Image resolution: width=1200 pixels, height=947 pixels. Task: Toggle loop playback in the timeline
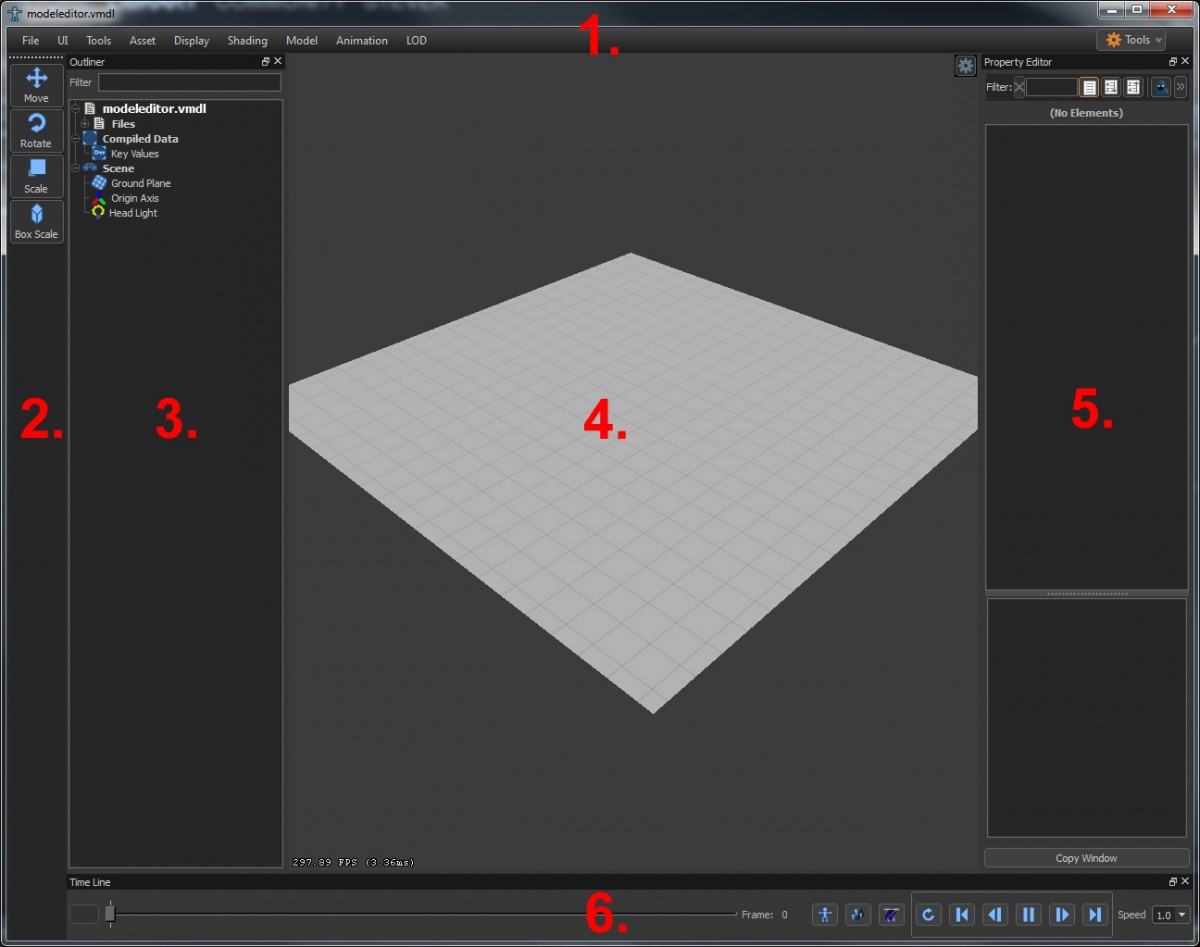pos(928,914)
